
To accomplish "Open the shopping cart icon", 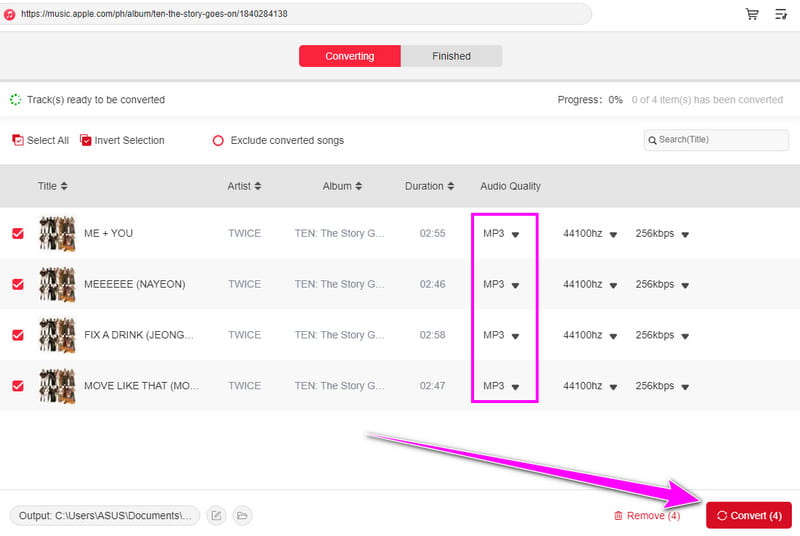I will 752,14.
